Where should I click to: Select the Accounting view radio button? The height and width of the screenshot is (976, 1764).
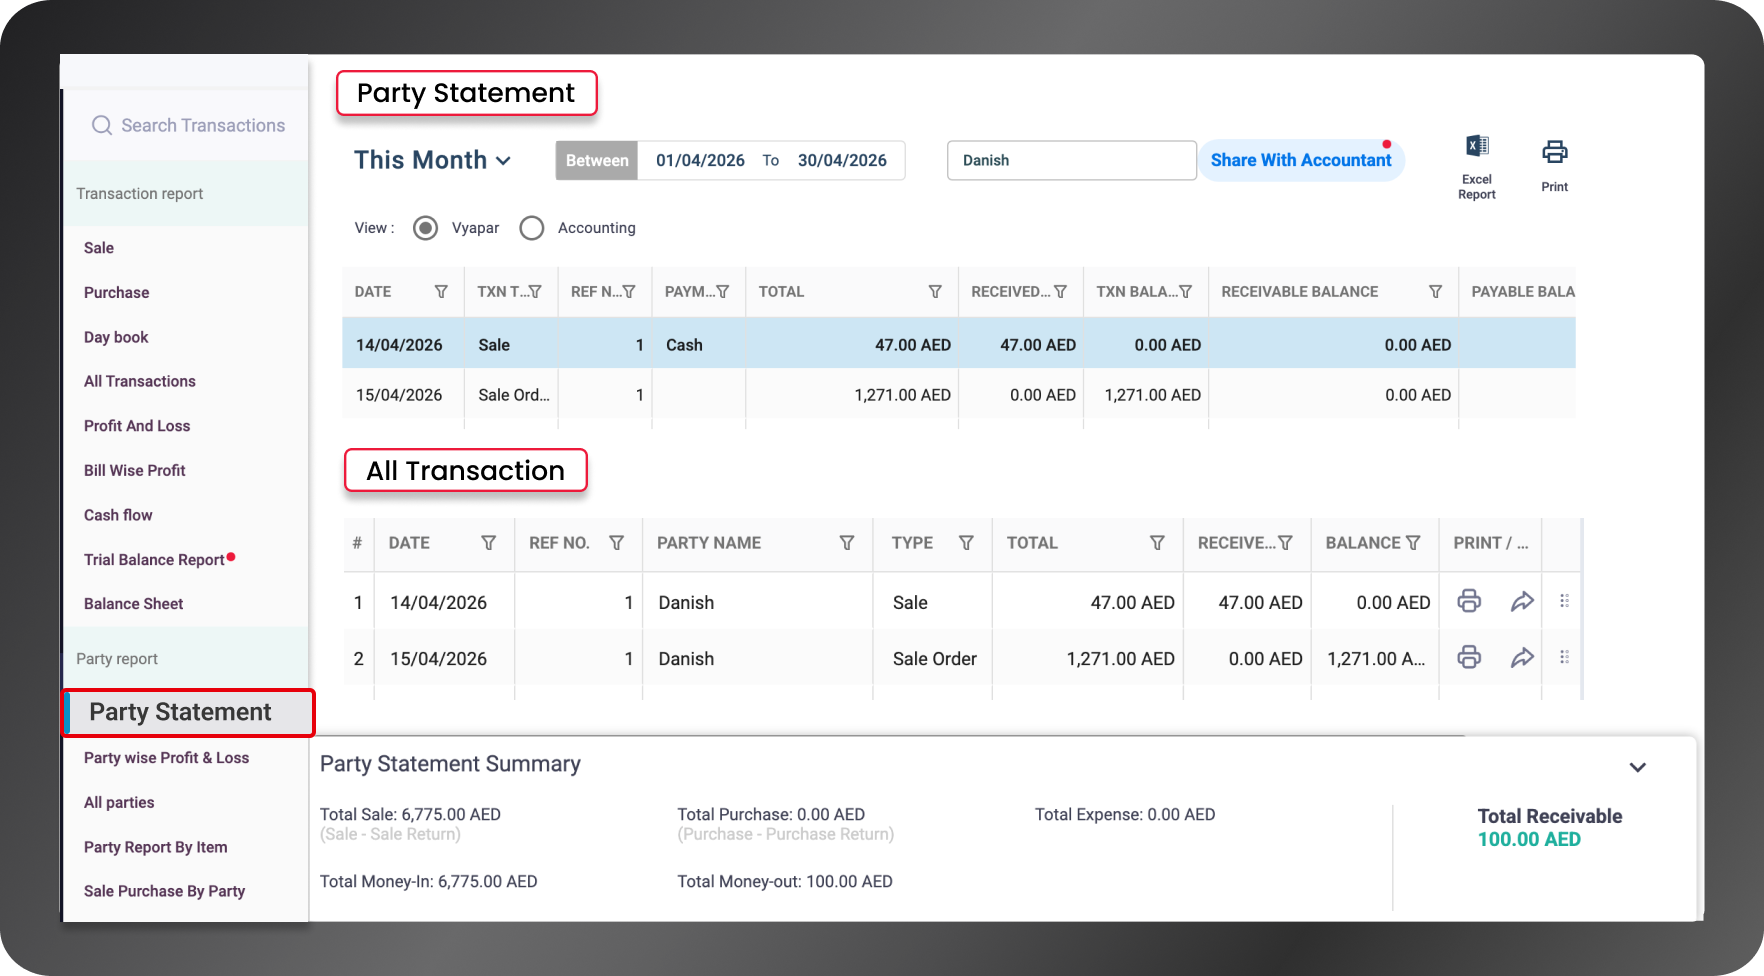coord(532,228)
